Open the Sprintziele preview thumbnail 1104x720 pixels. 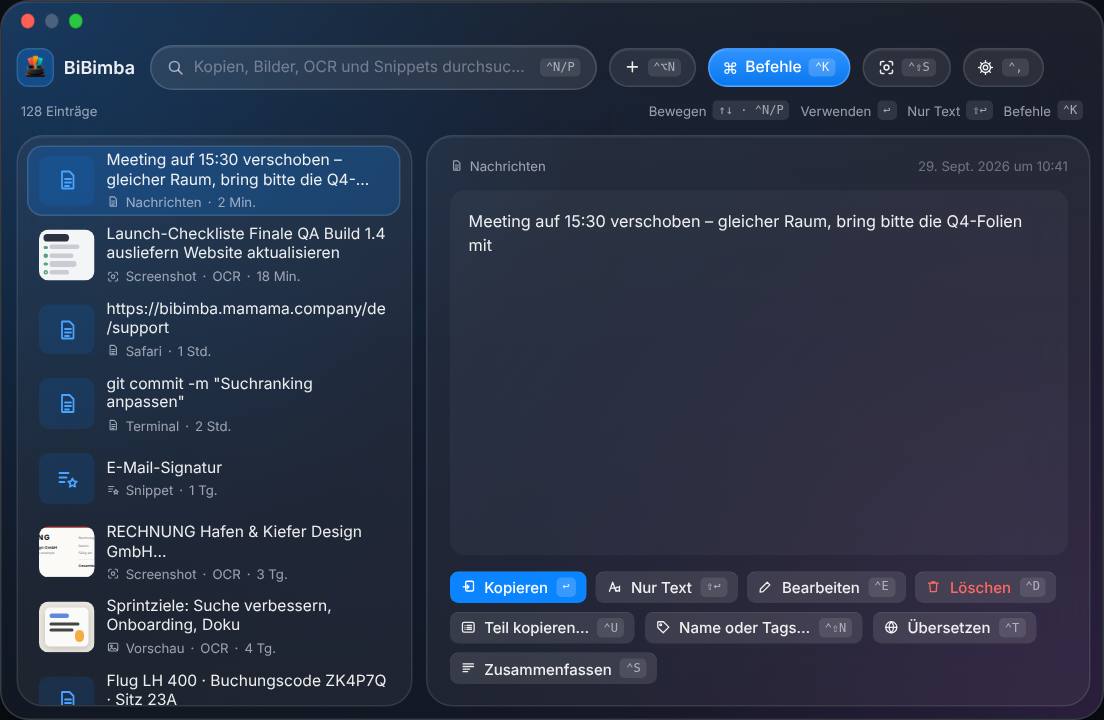67,627
